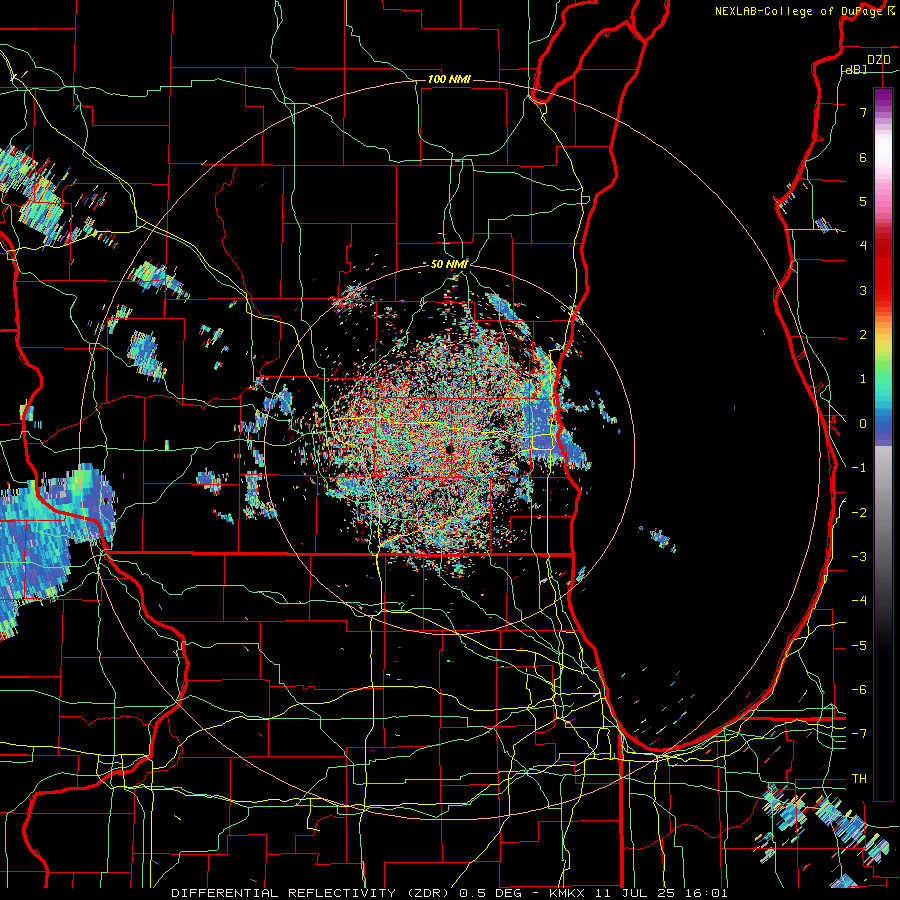Click the (ZDR) text in caption
The width and height of the screenshot is (900, 900).
click(428, 893)
